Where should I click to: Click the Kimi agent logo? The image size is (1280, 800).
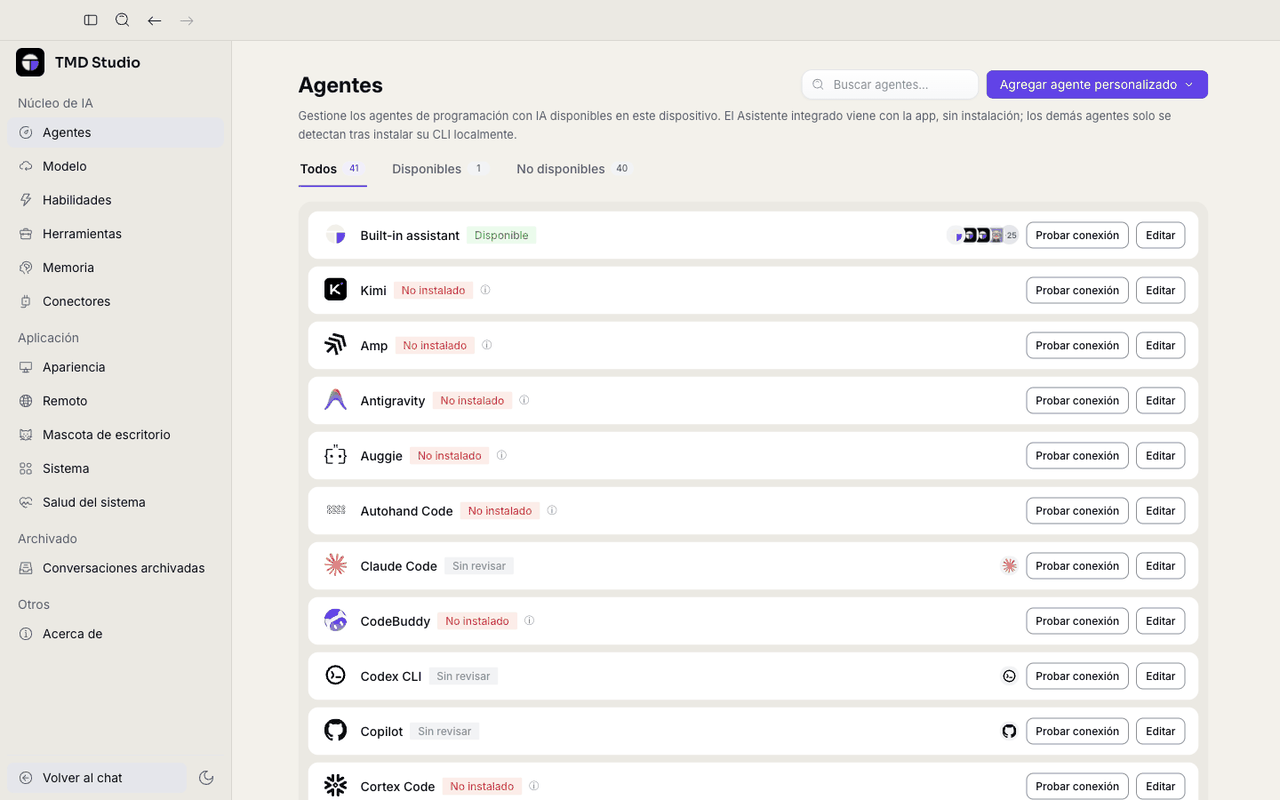tap(336, 290)
